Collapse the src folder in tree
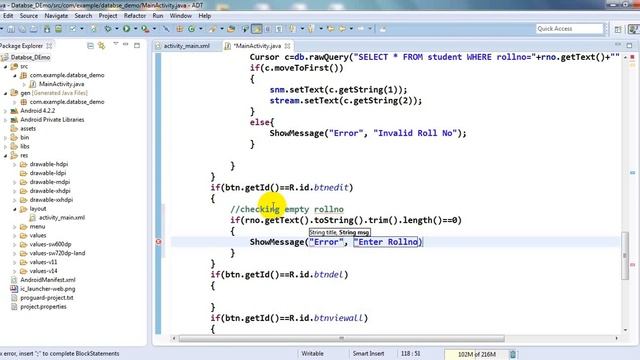The width and height of the screenshot is (640, 360). coord(6,66)
